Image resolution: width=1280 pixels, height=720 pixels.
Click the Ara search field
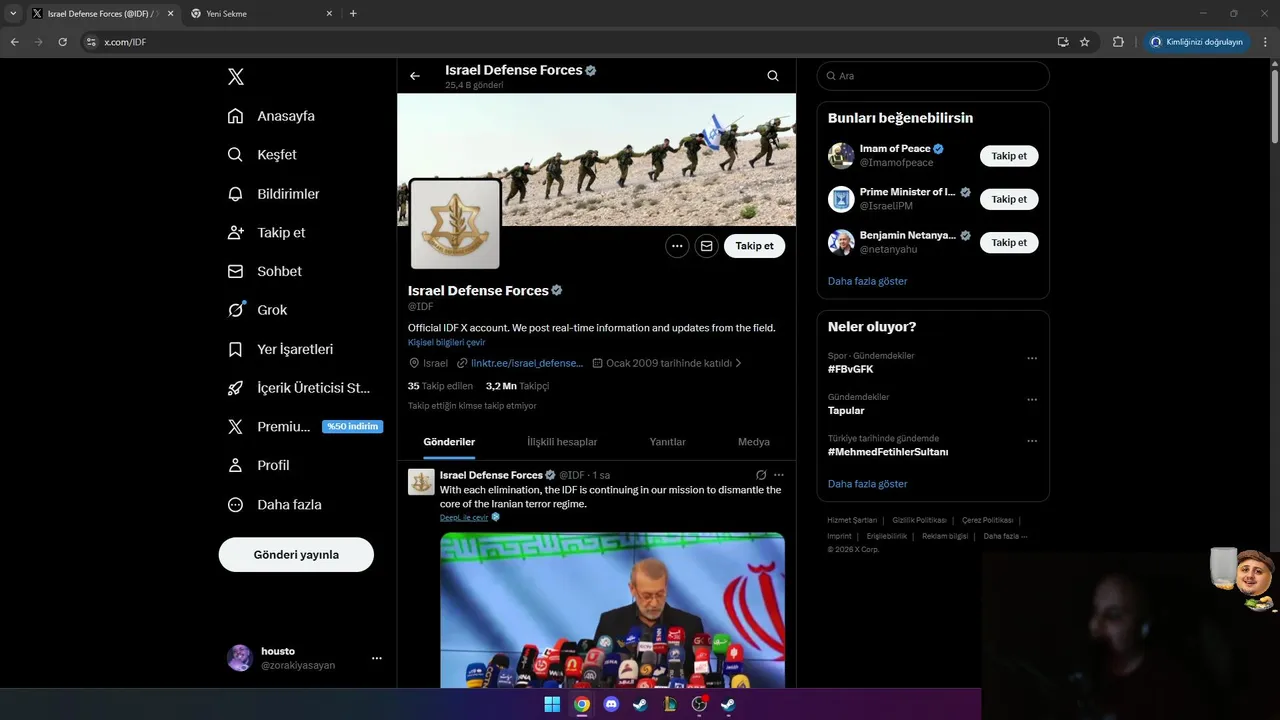933,76
